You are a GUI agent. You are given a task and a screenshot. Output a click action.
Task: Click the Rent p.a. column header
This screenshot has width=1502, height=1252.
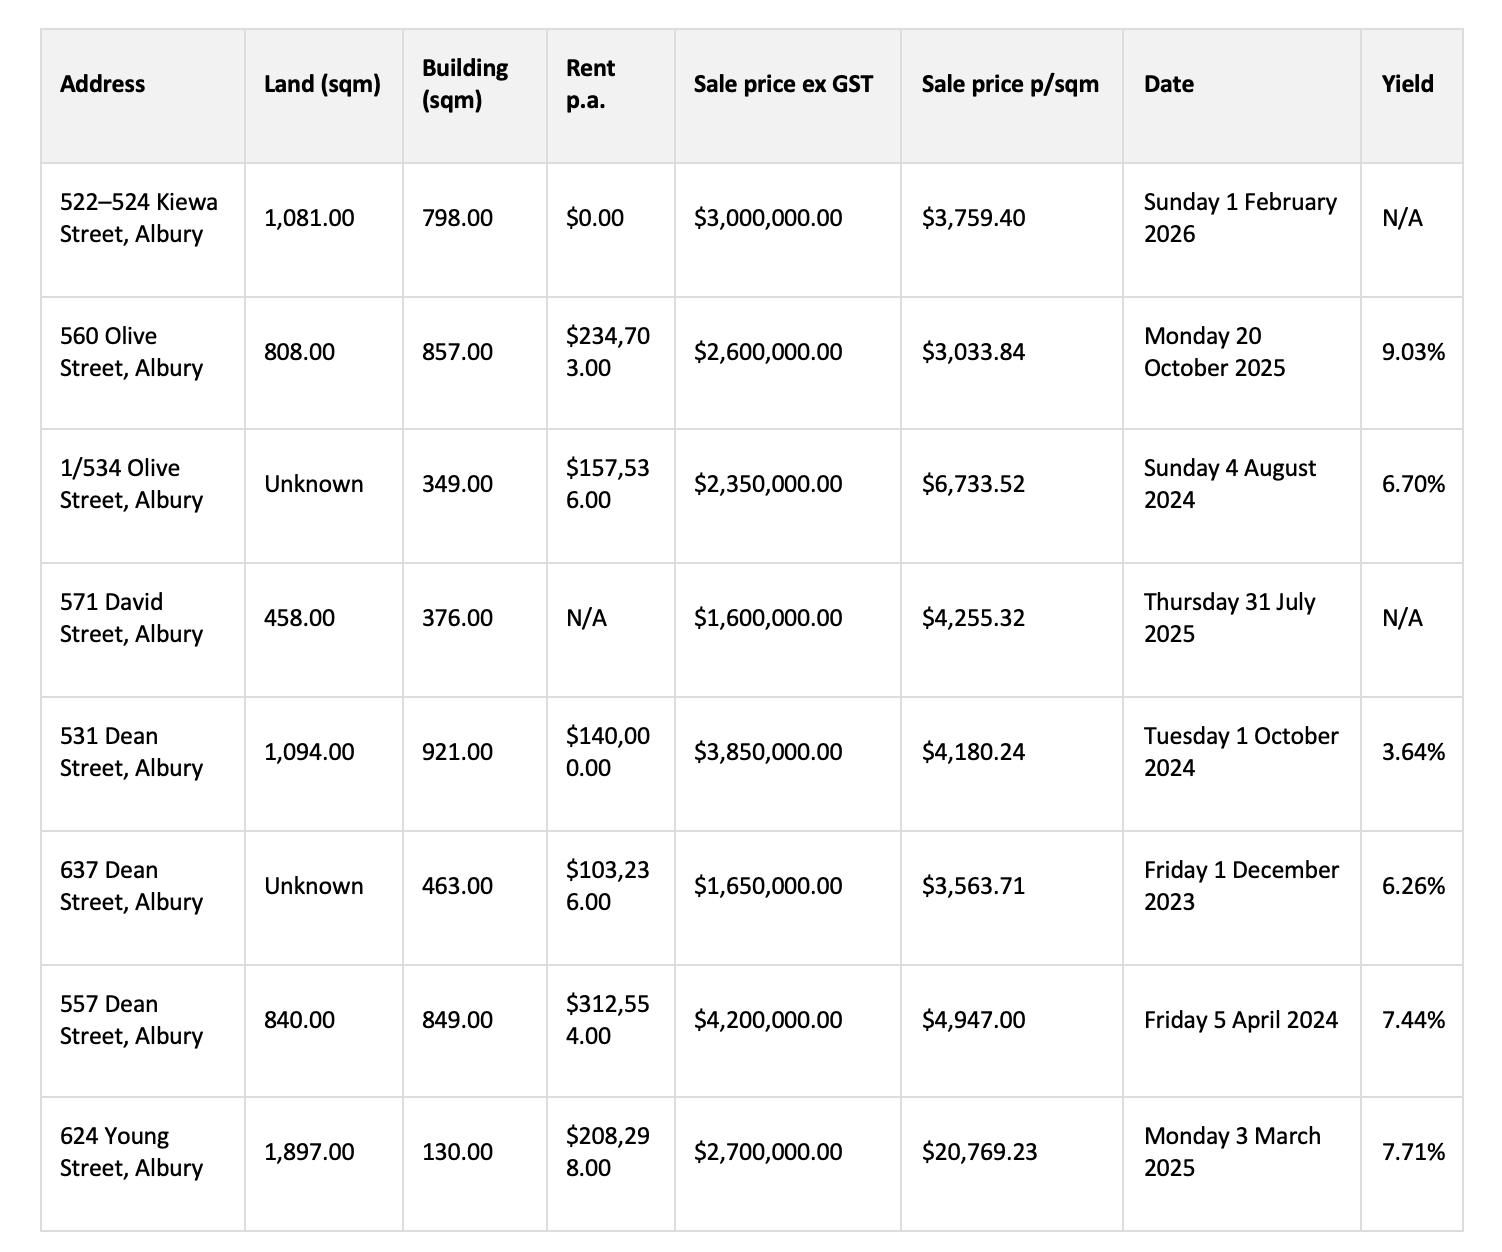pos(591,84)
